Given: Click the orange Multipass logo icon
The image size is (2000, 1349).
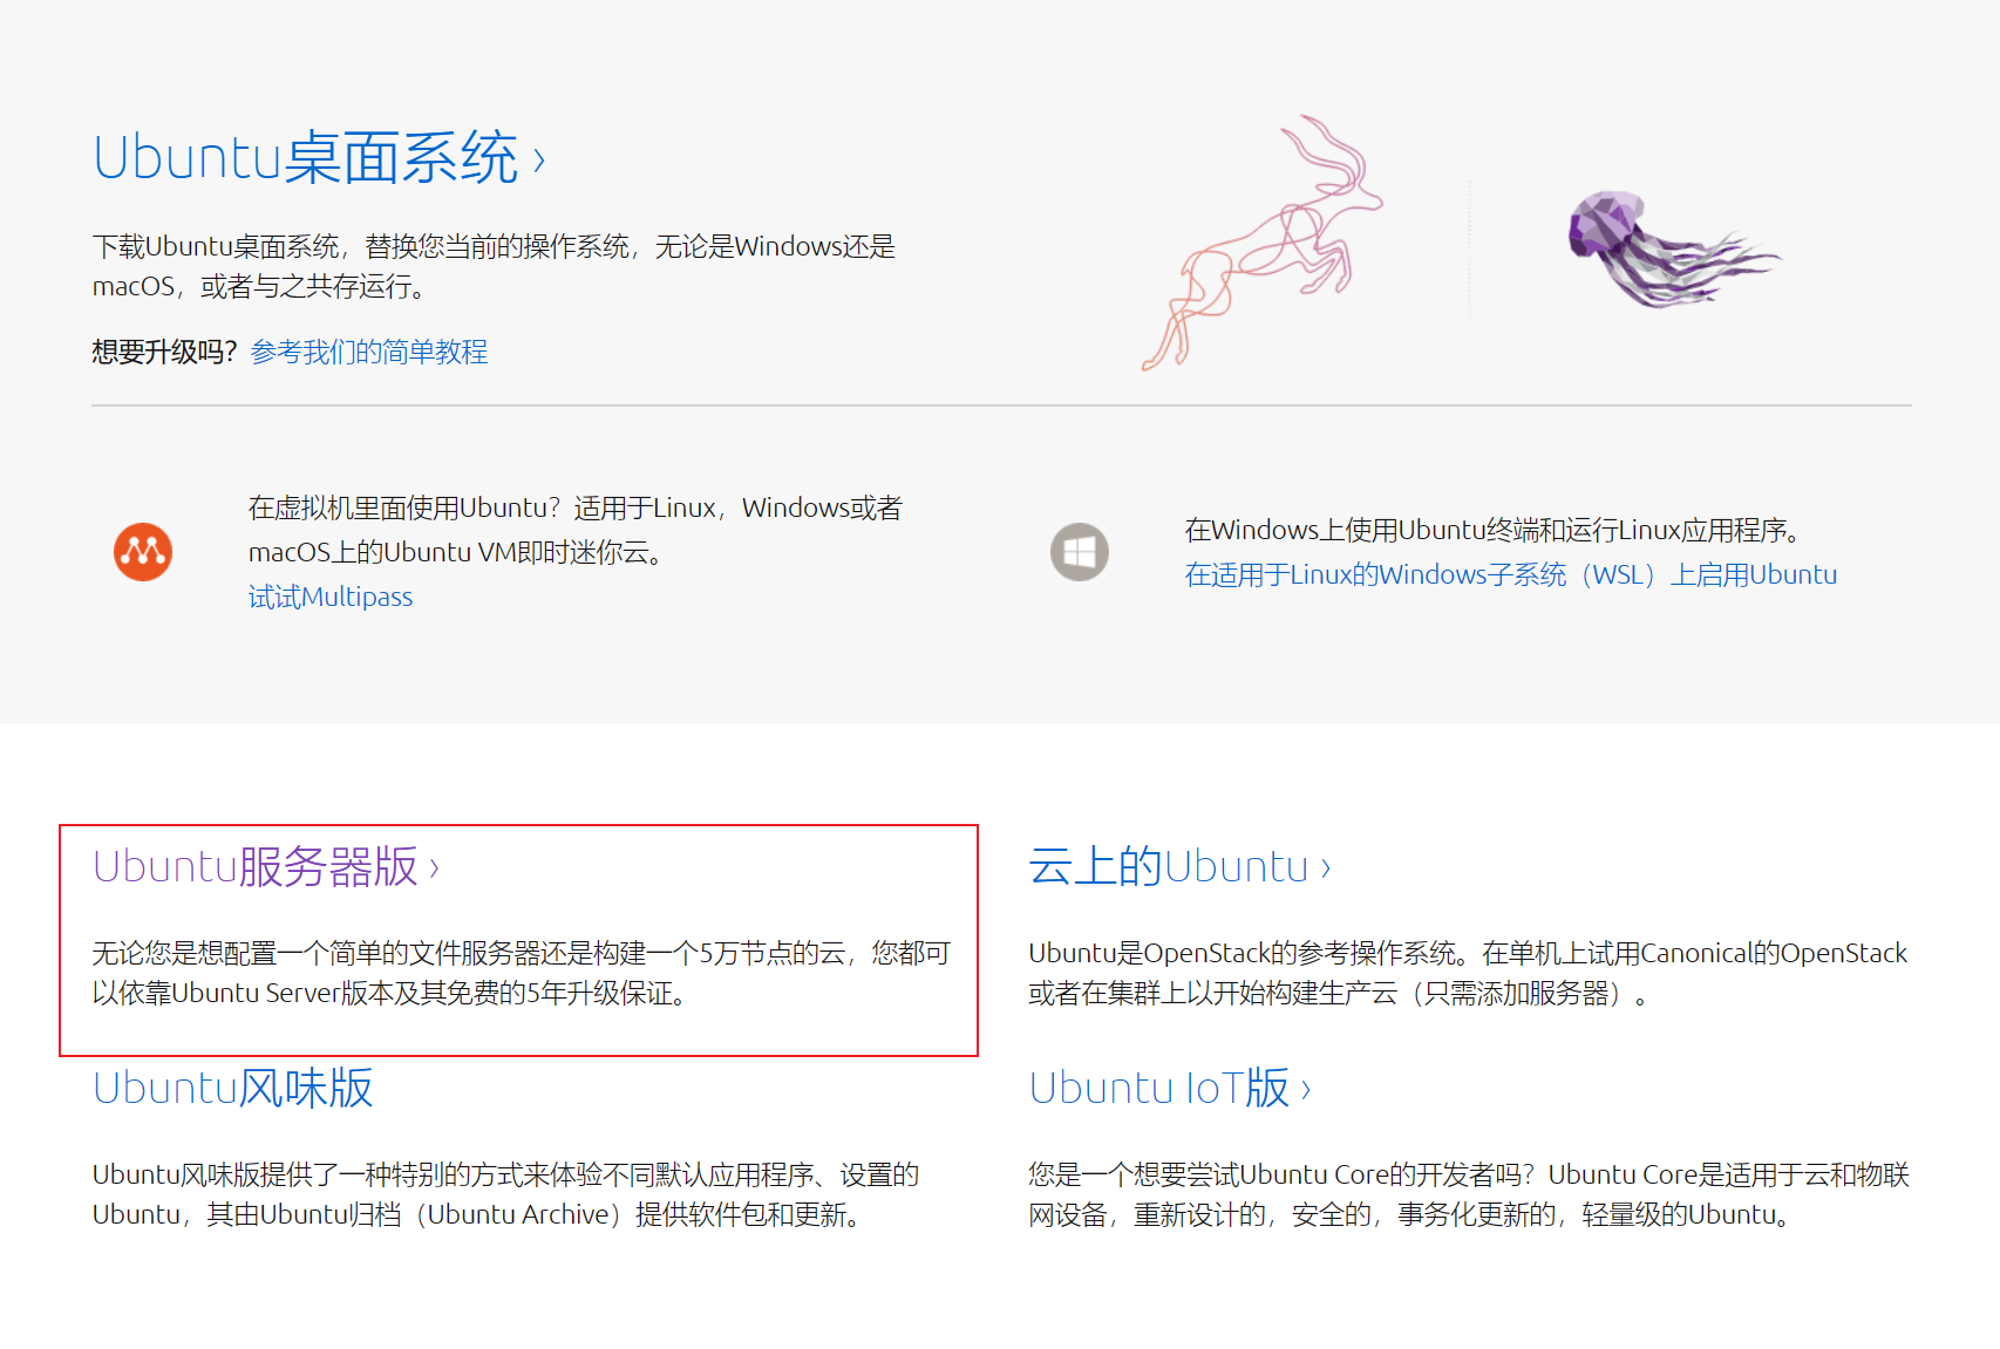Looking at the screenshot, I should coord(143,551).
